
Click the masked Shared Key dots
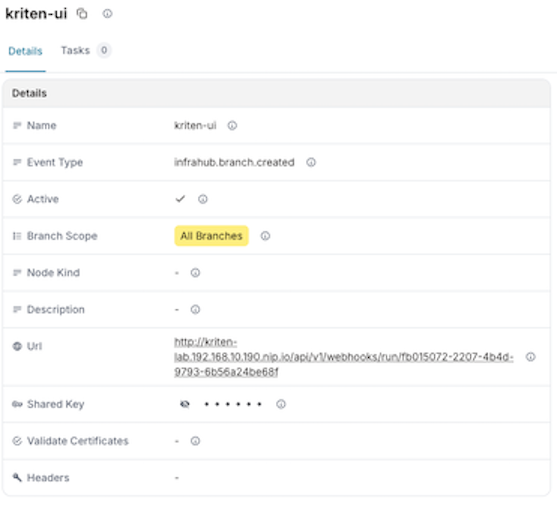pos(233,404)
